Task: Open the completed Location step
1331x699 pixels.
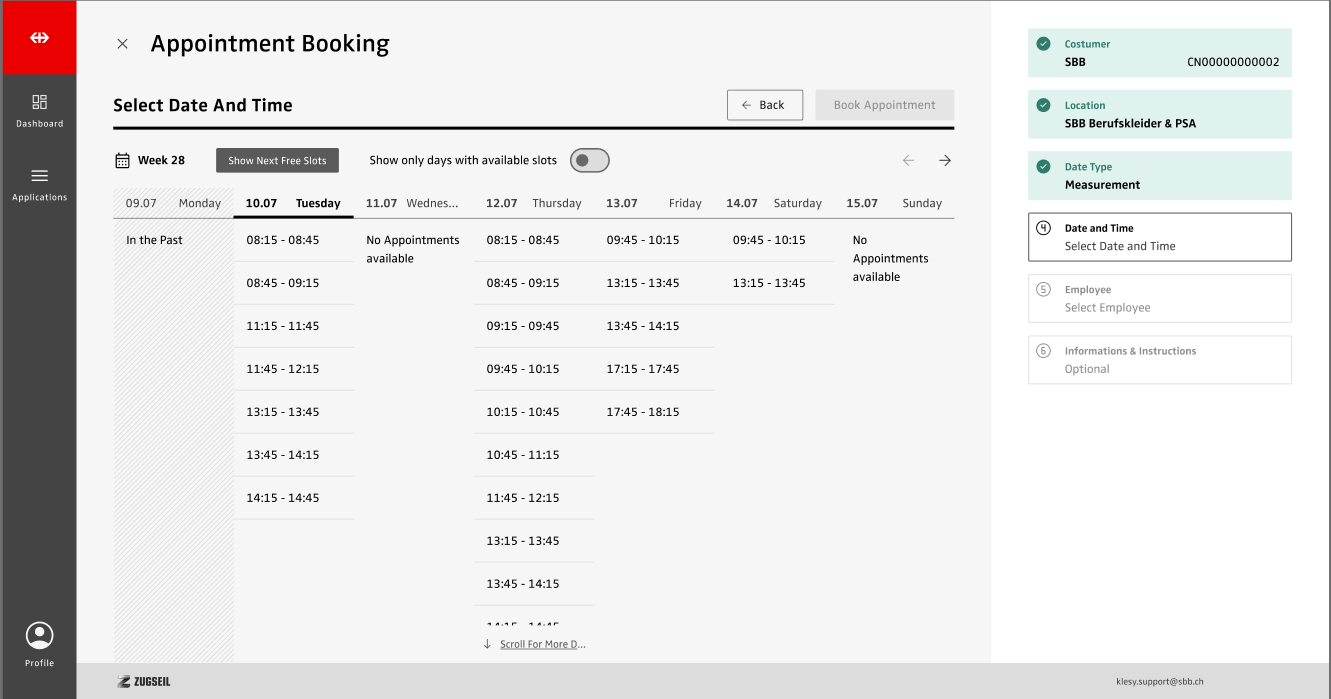Action: pos(1159,114)
